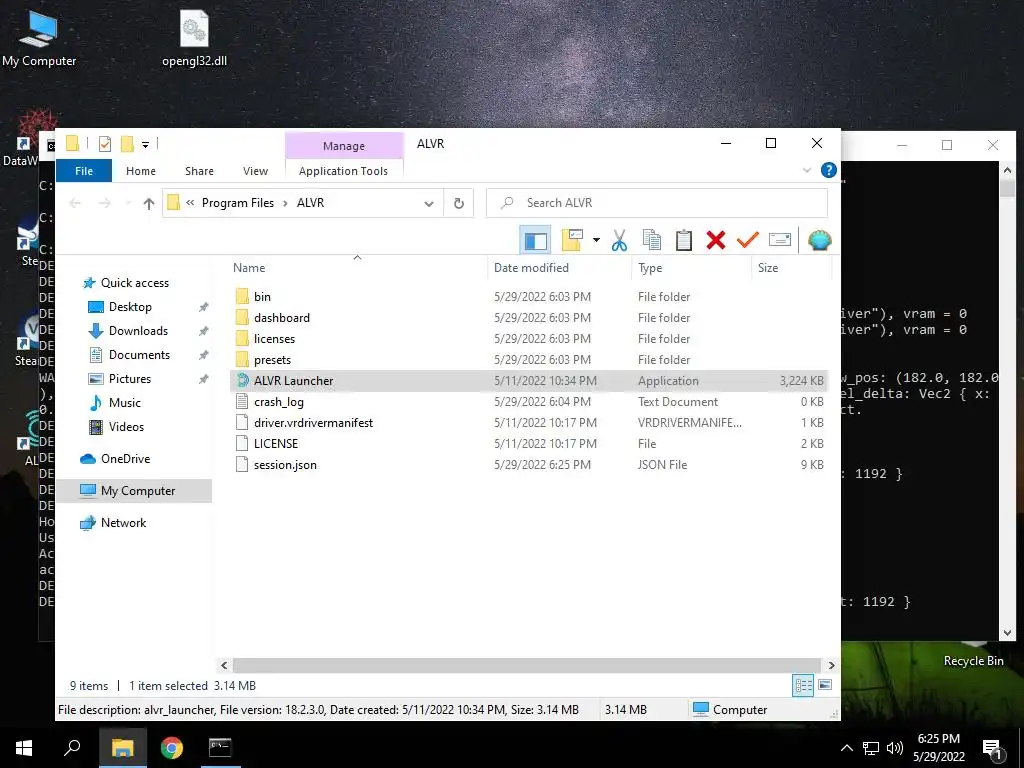Open Downloads in the navigation pane
The height and width of the screenshot is (768, 1024).
click(x=138, y=331)
